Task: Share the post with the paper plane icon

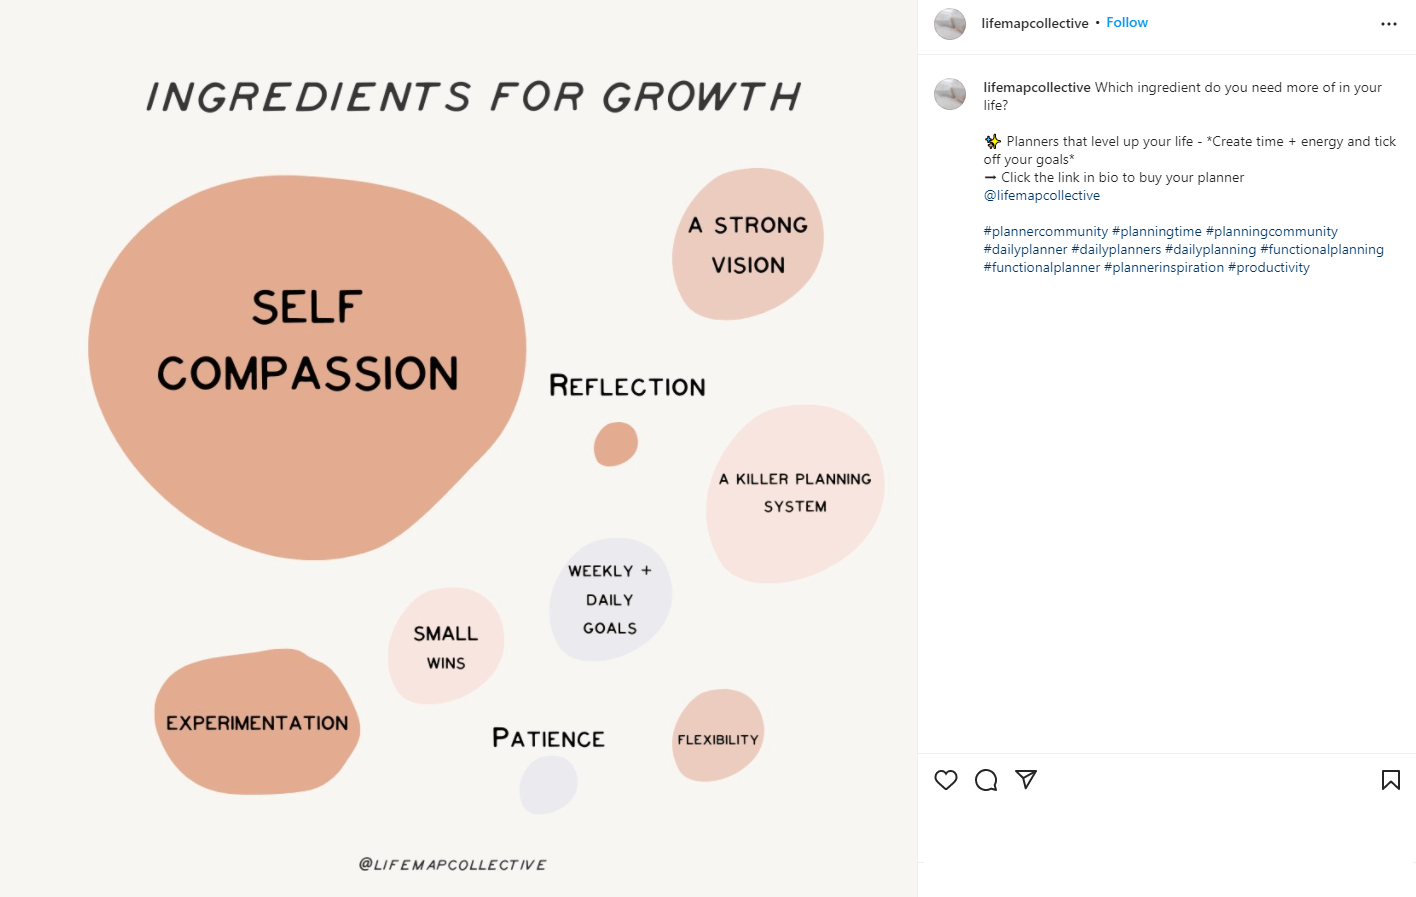Action: coord(1026,780)
